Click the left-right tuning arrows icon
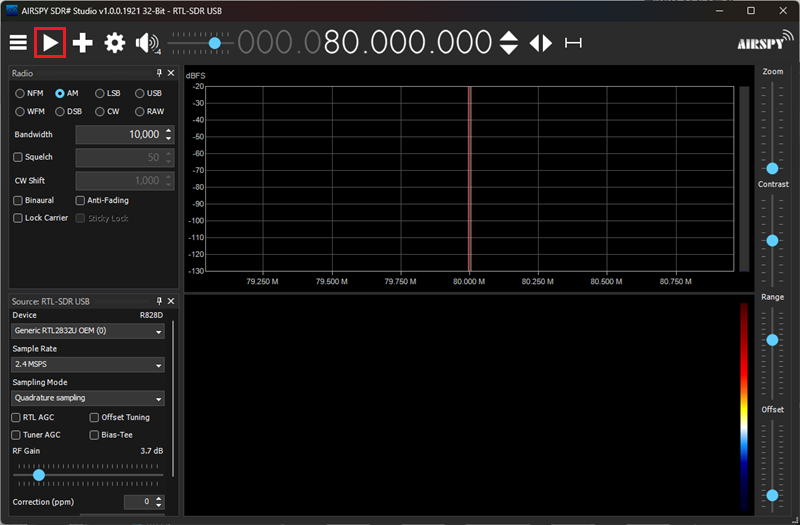Screen dimensions: 800x525 pos(540,43)
